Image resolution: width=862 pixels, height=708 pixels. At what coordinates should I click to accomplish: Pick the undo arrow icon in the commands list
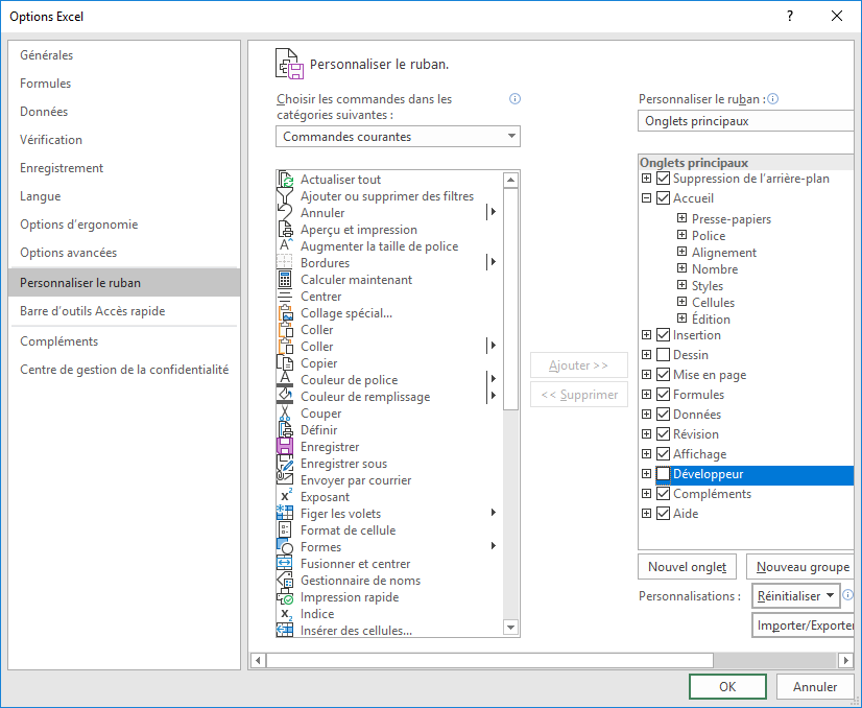(x=285, y=213)
